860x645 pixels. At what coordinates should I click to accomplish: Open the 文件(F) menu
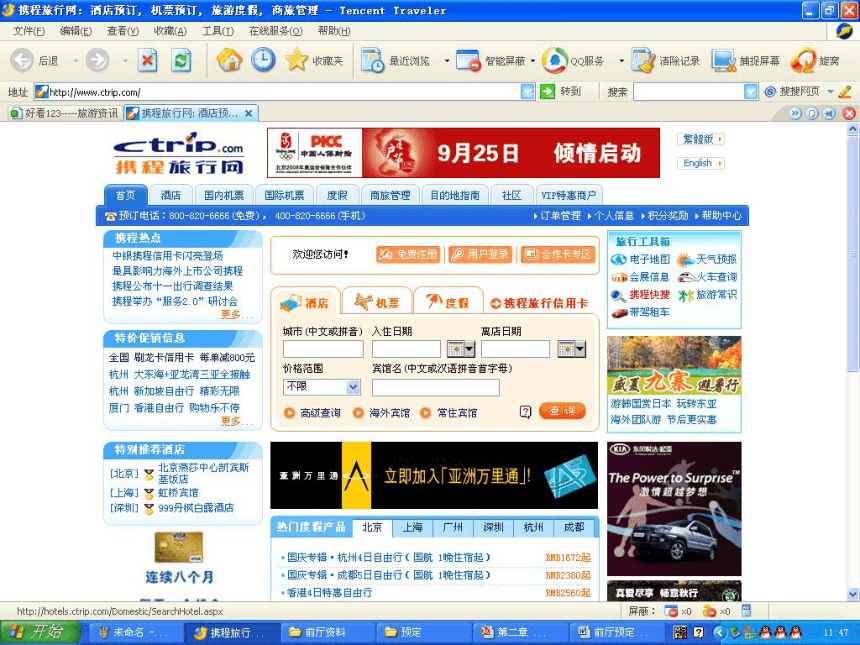point(29,31)
